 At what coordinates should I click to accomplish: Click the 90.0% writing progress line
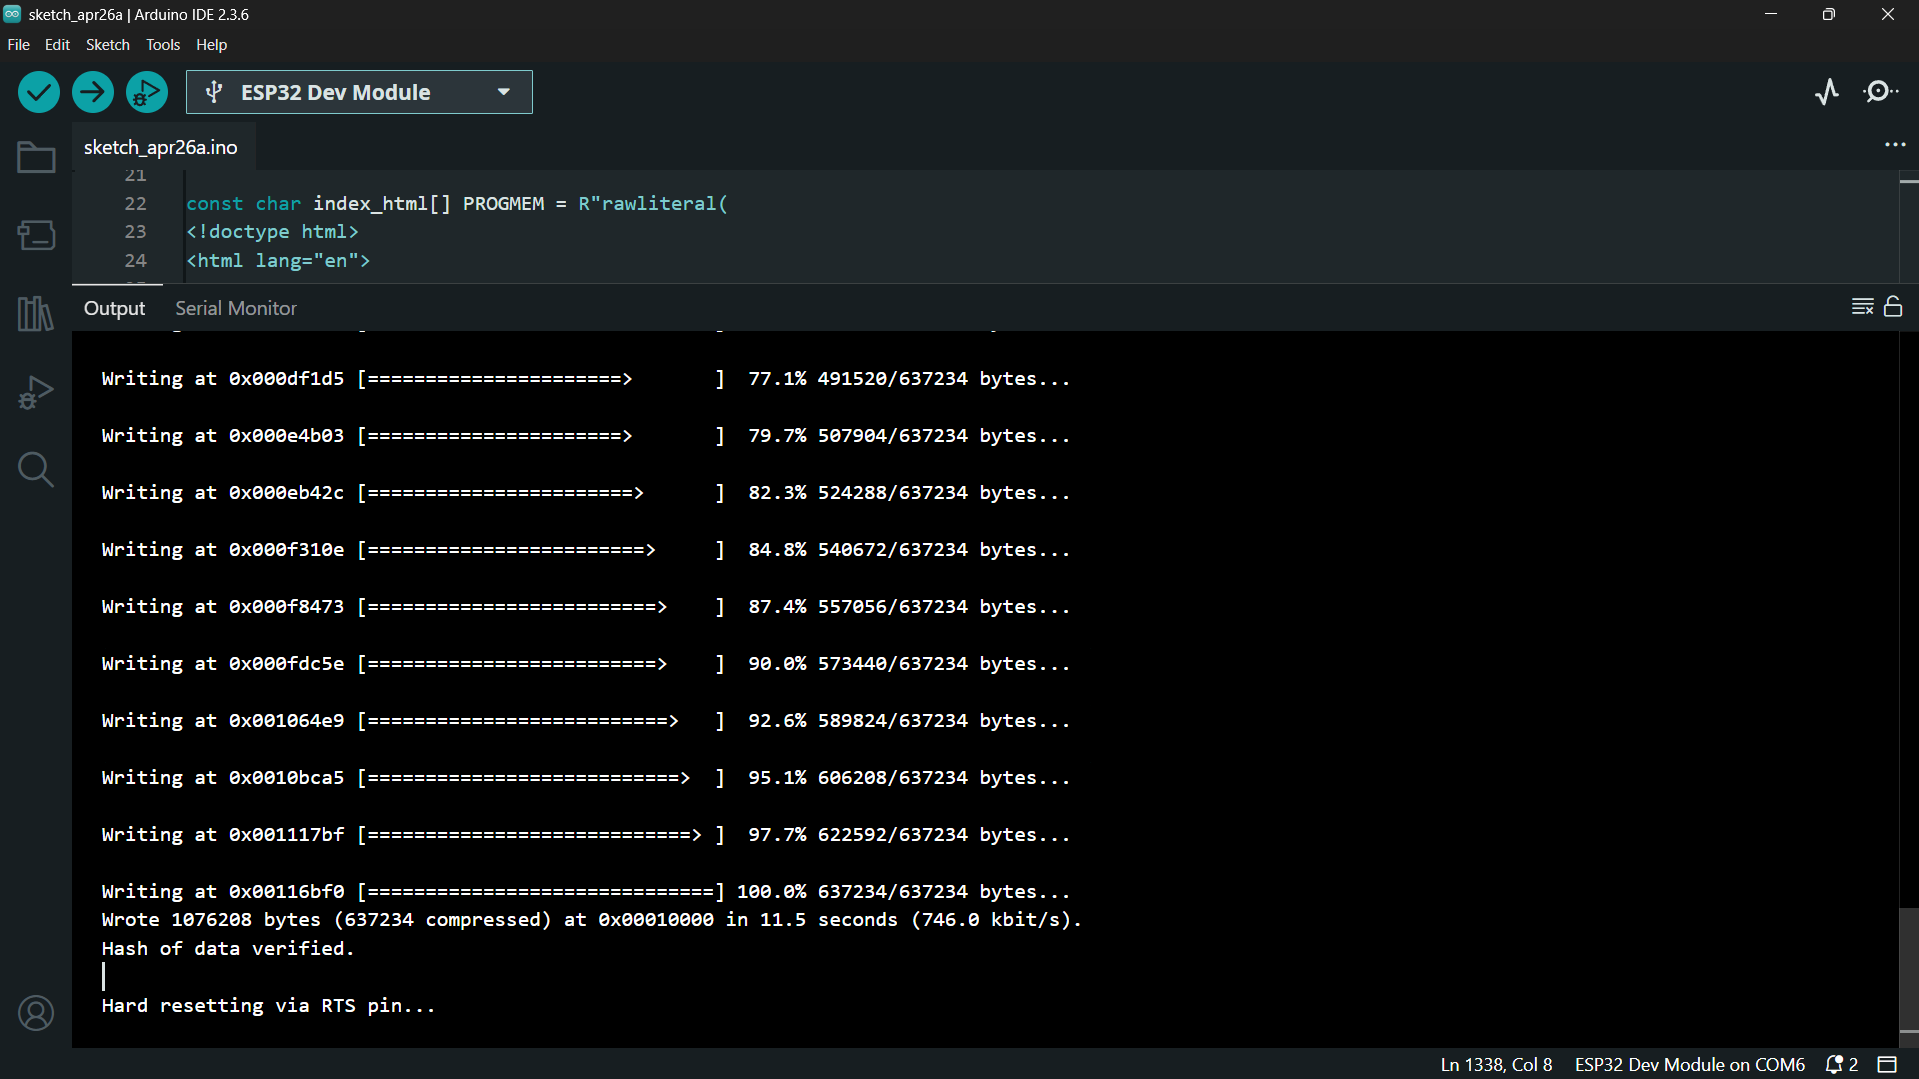[585, 663]
